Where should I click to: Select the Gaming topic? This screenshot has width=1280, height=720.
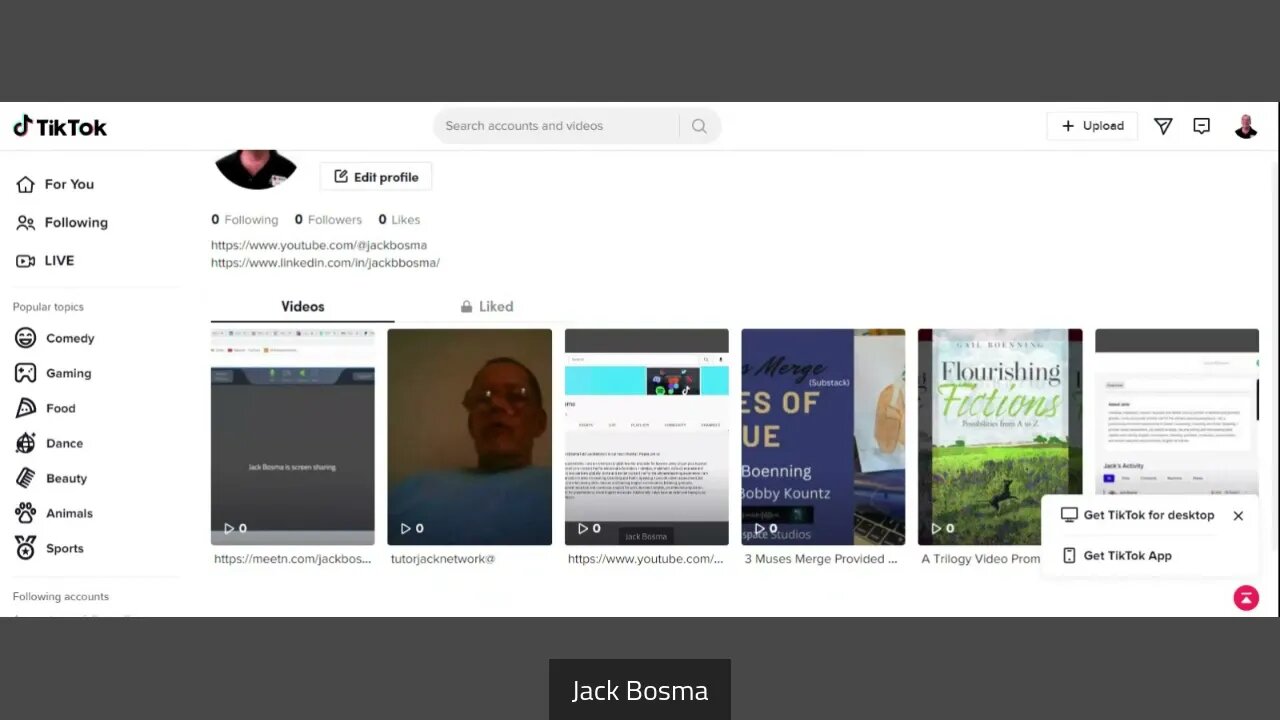point(53,373)
